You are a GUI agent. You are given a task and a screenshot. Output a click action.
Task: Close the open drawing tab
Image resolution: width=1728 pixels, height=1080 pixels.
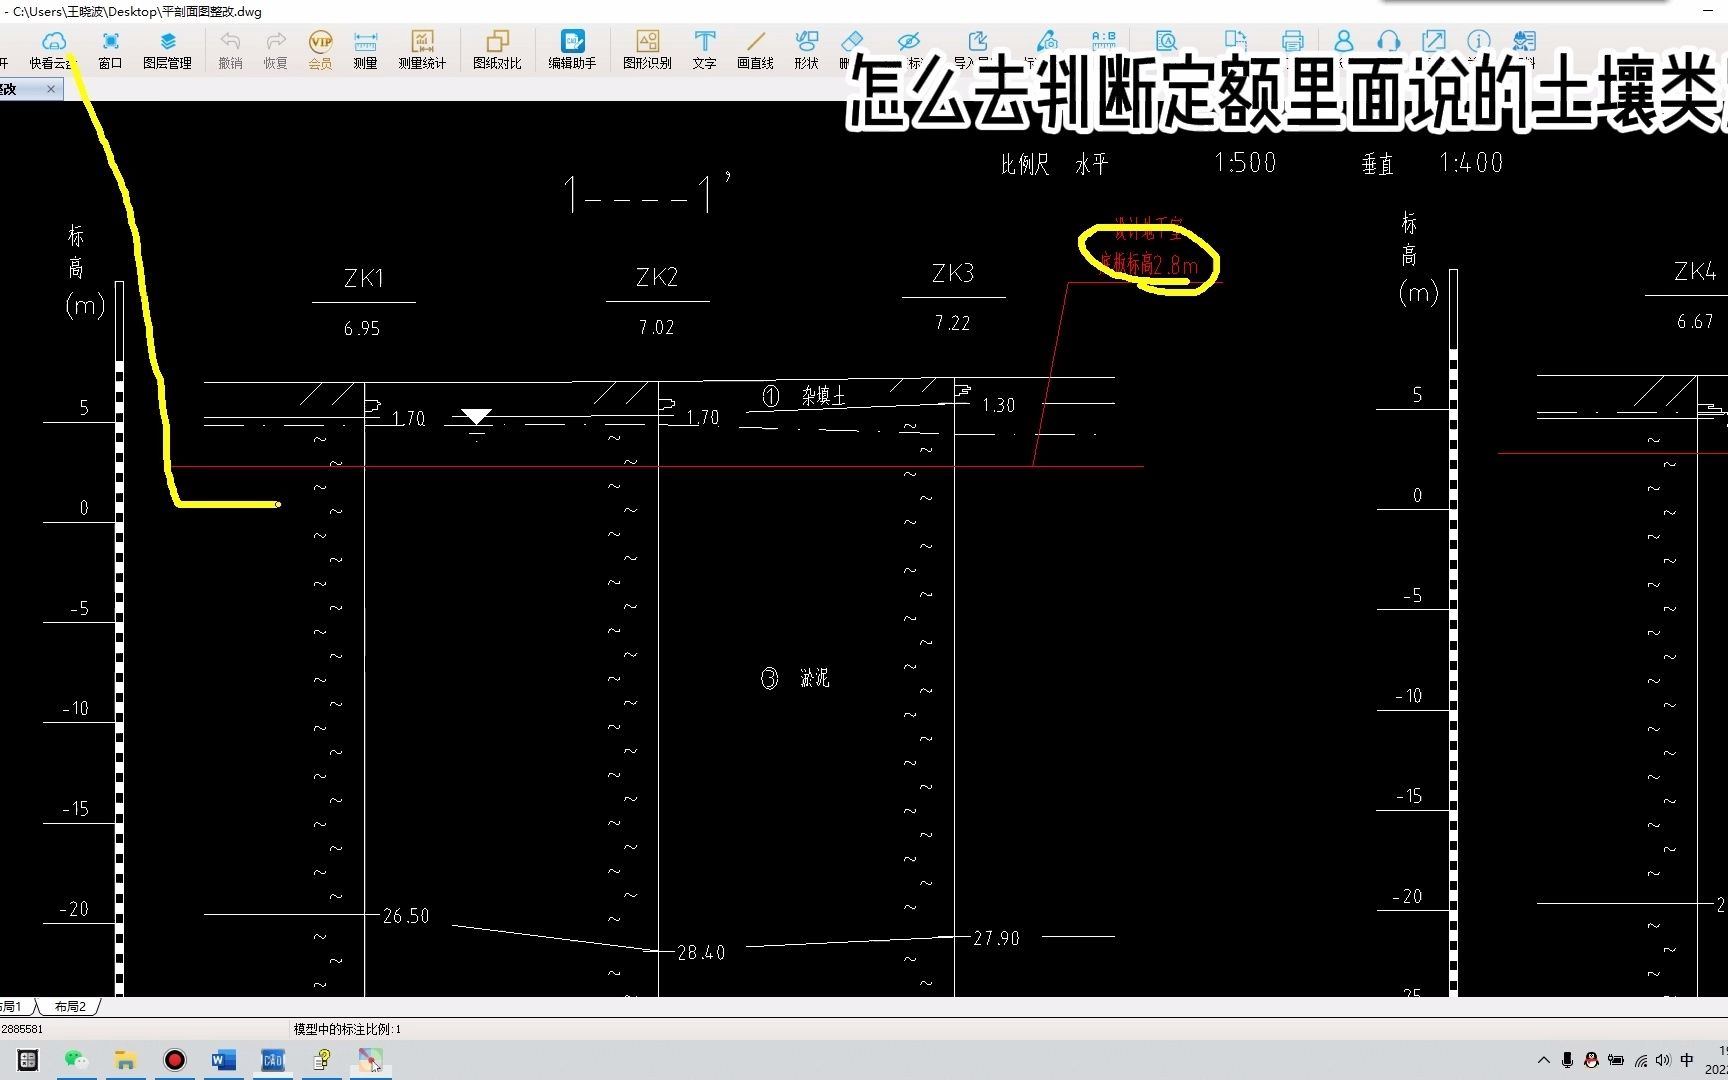click(x=51, y=89)
